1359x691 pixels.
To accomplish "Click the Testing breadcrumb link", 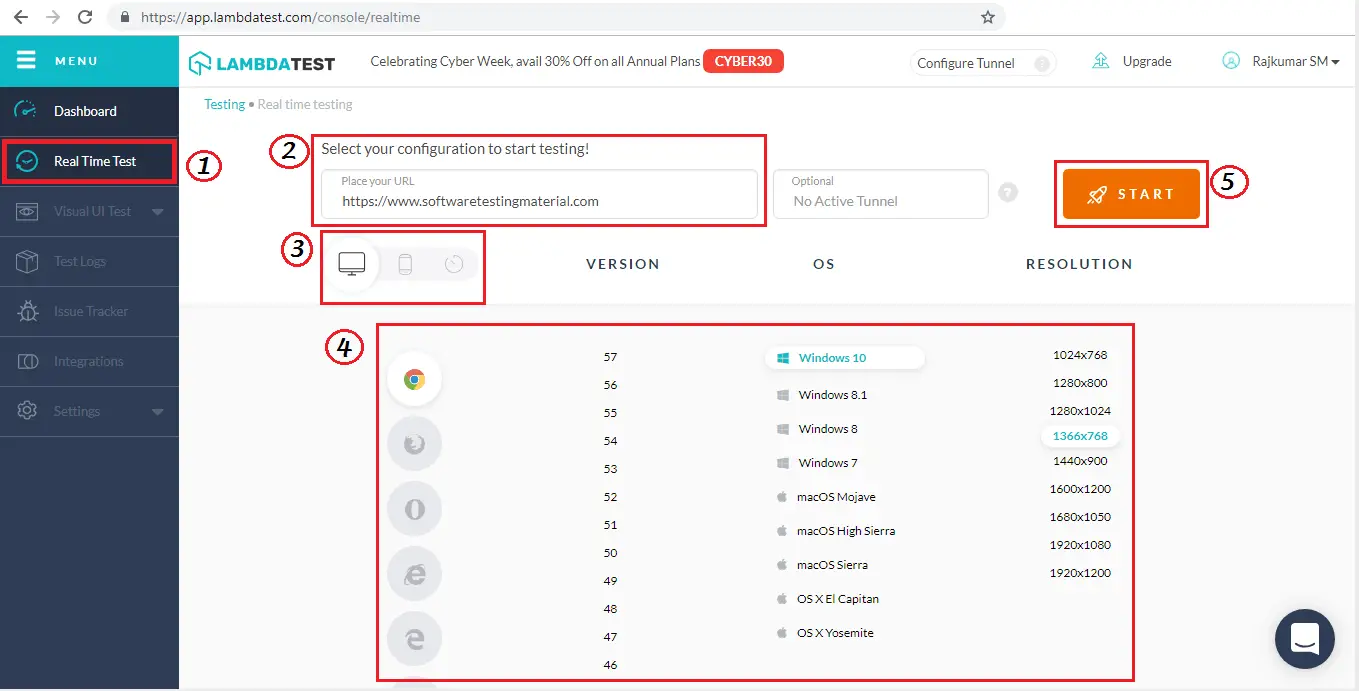I will [x=225, y=104].
